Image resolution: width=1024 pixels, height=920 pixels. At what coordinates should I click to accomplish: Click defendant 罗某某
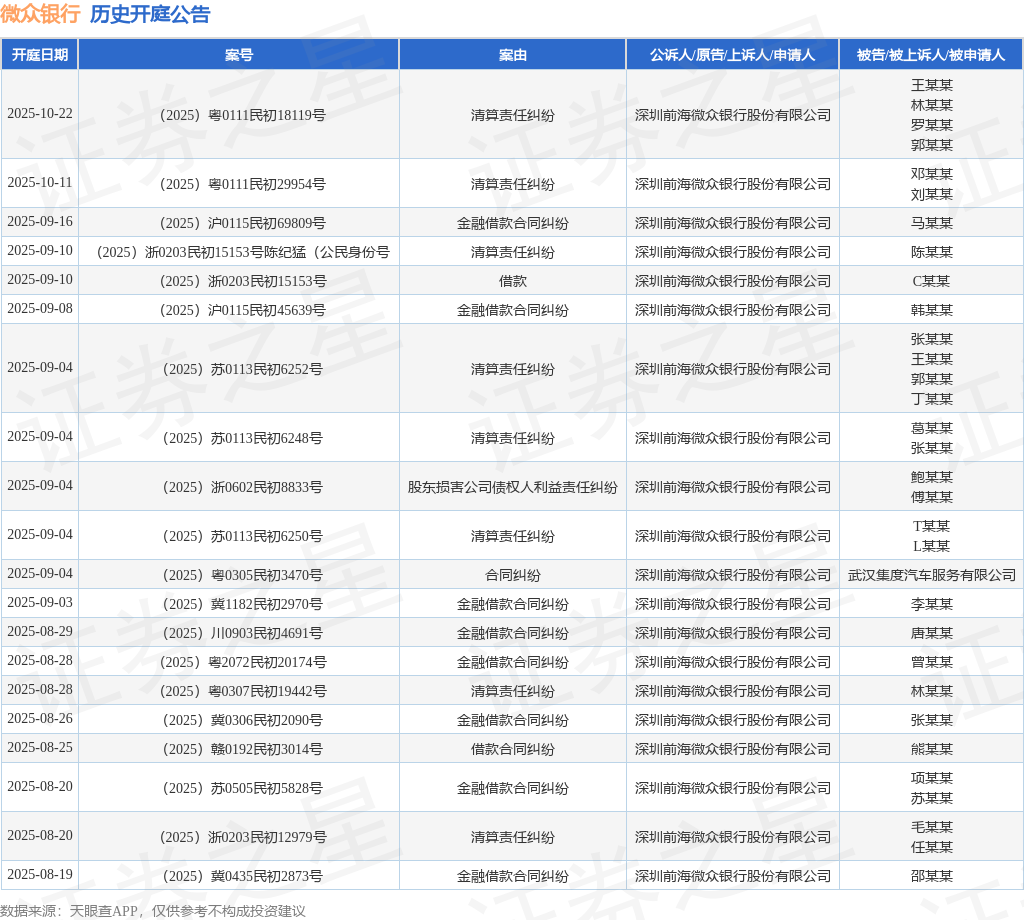pyautogui.click(x=931, y=125)
